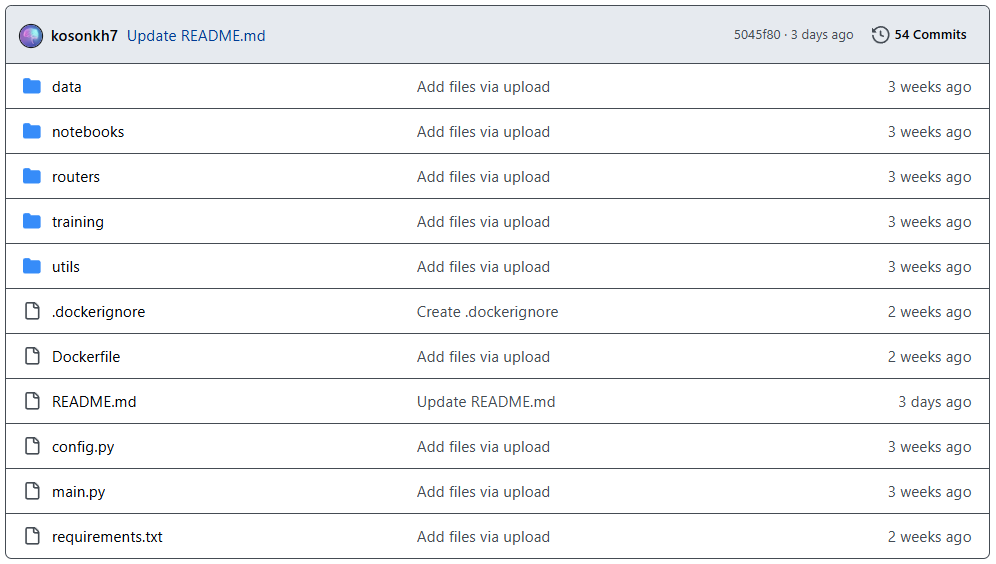The width and height of the screenshot is (996, 564).
Task: Open commit message for routers folder
Action: 483,177
